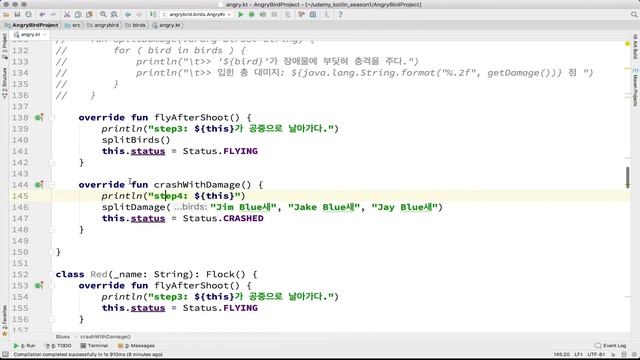This screenshot has height=360, width=640.
Task: Open the Project tool window sidebar tab
Action: coord(4,47)
